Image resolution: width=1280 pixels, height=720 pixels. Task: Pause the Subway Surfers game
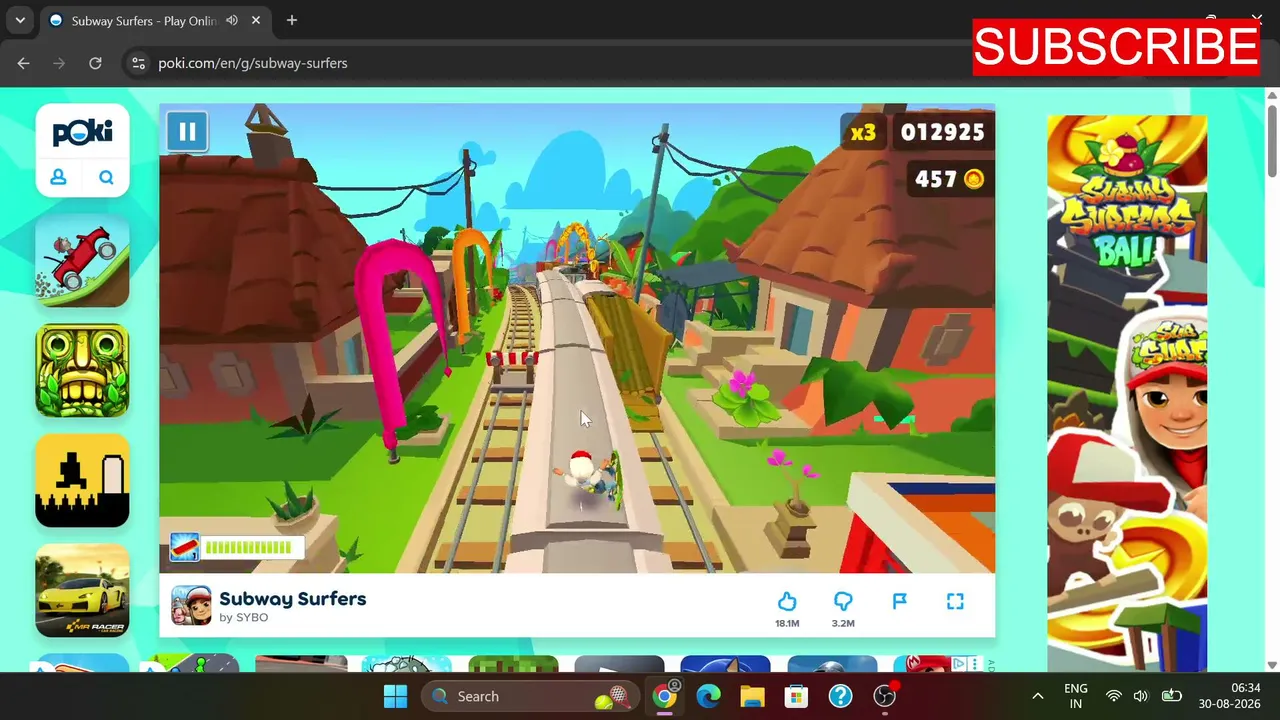[x=187, y=131]
